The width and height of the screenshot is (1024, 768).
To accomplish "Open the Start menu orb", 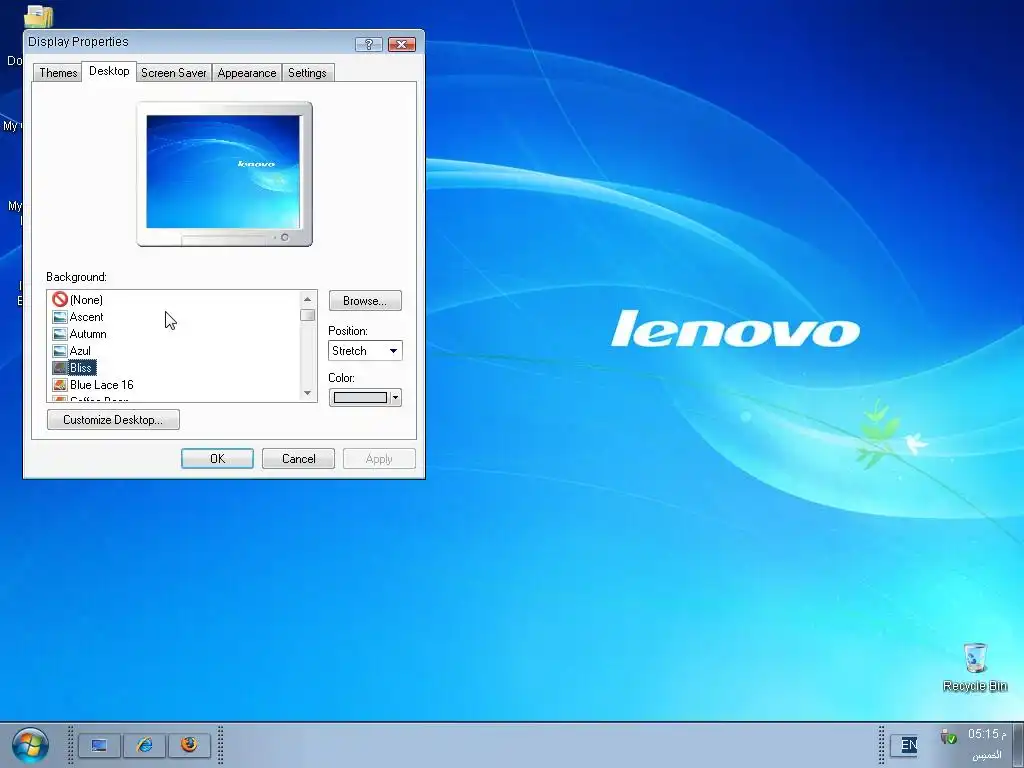I will [x=30, y=746].
